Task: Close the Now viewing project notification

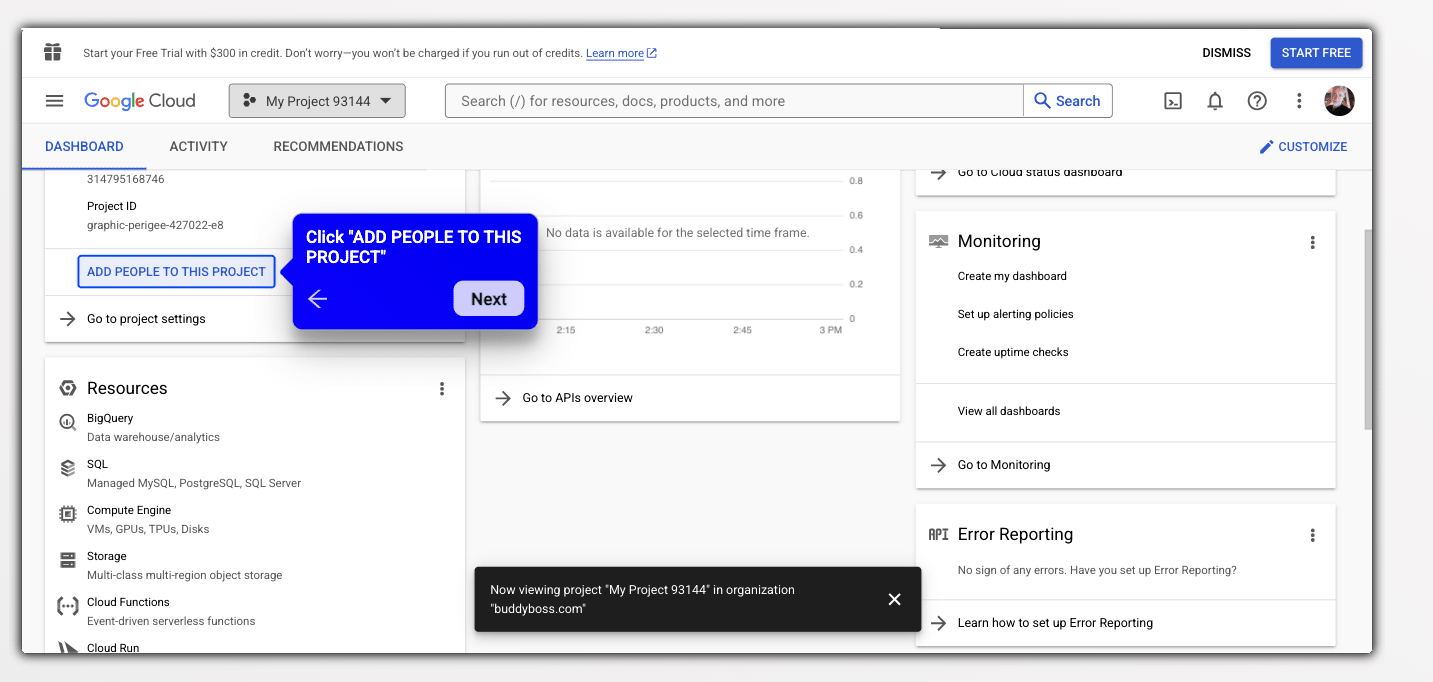Action: (894, 599)
